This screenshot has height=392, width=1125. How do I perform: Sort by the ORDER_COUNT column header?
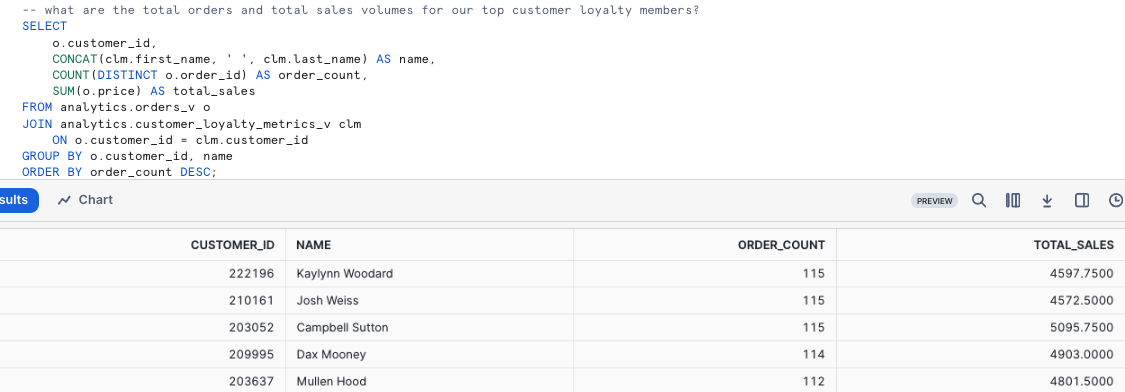coord(781,245)
